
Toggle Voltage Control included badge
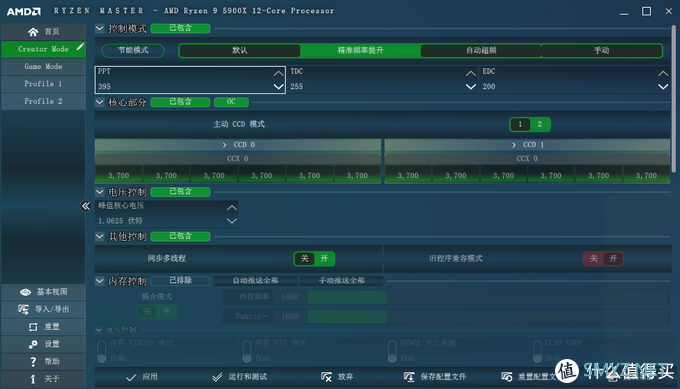pyautogui.click(x=180, y=192)
